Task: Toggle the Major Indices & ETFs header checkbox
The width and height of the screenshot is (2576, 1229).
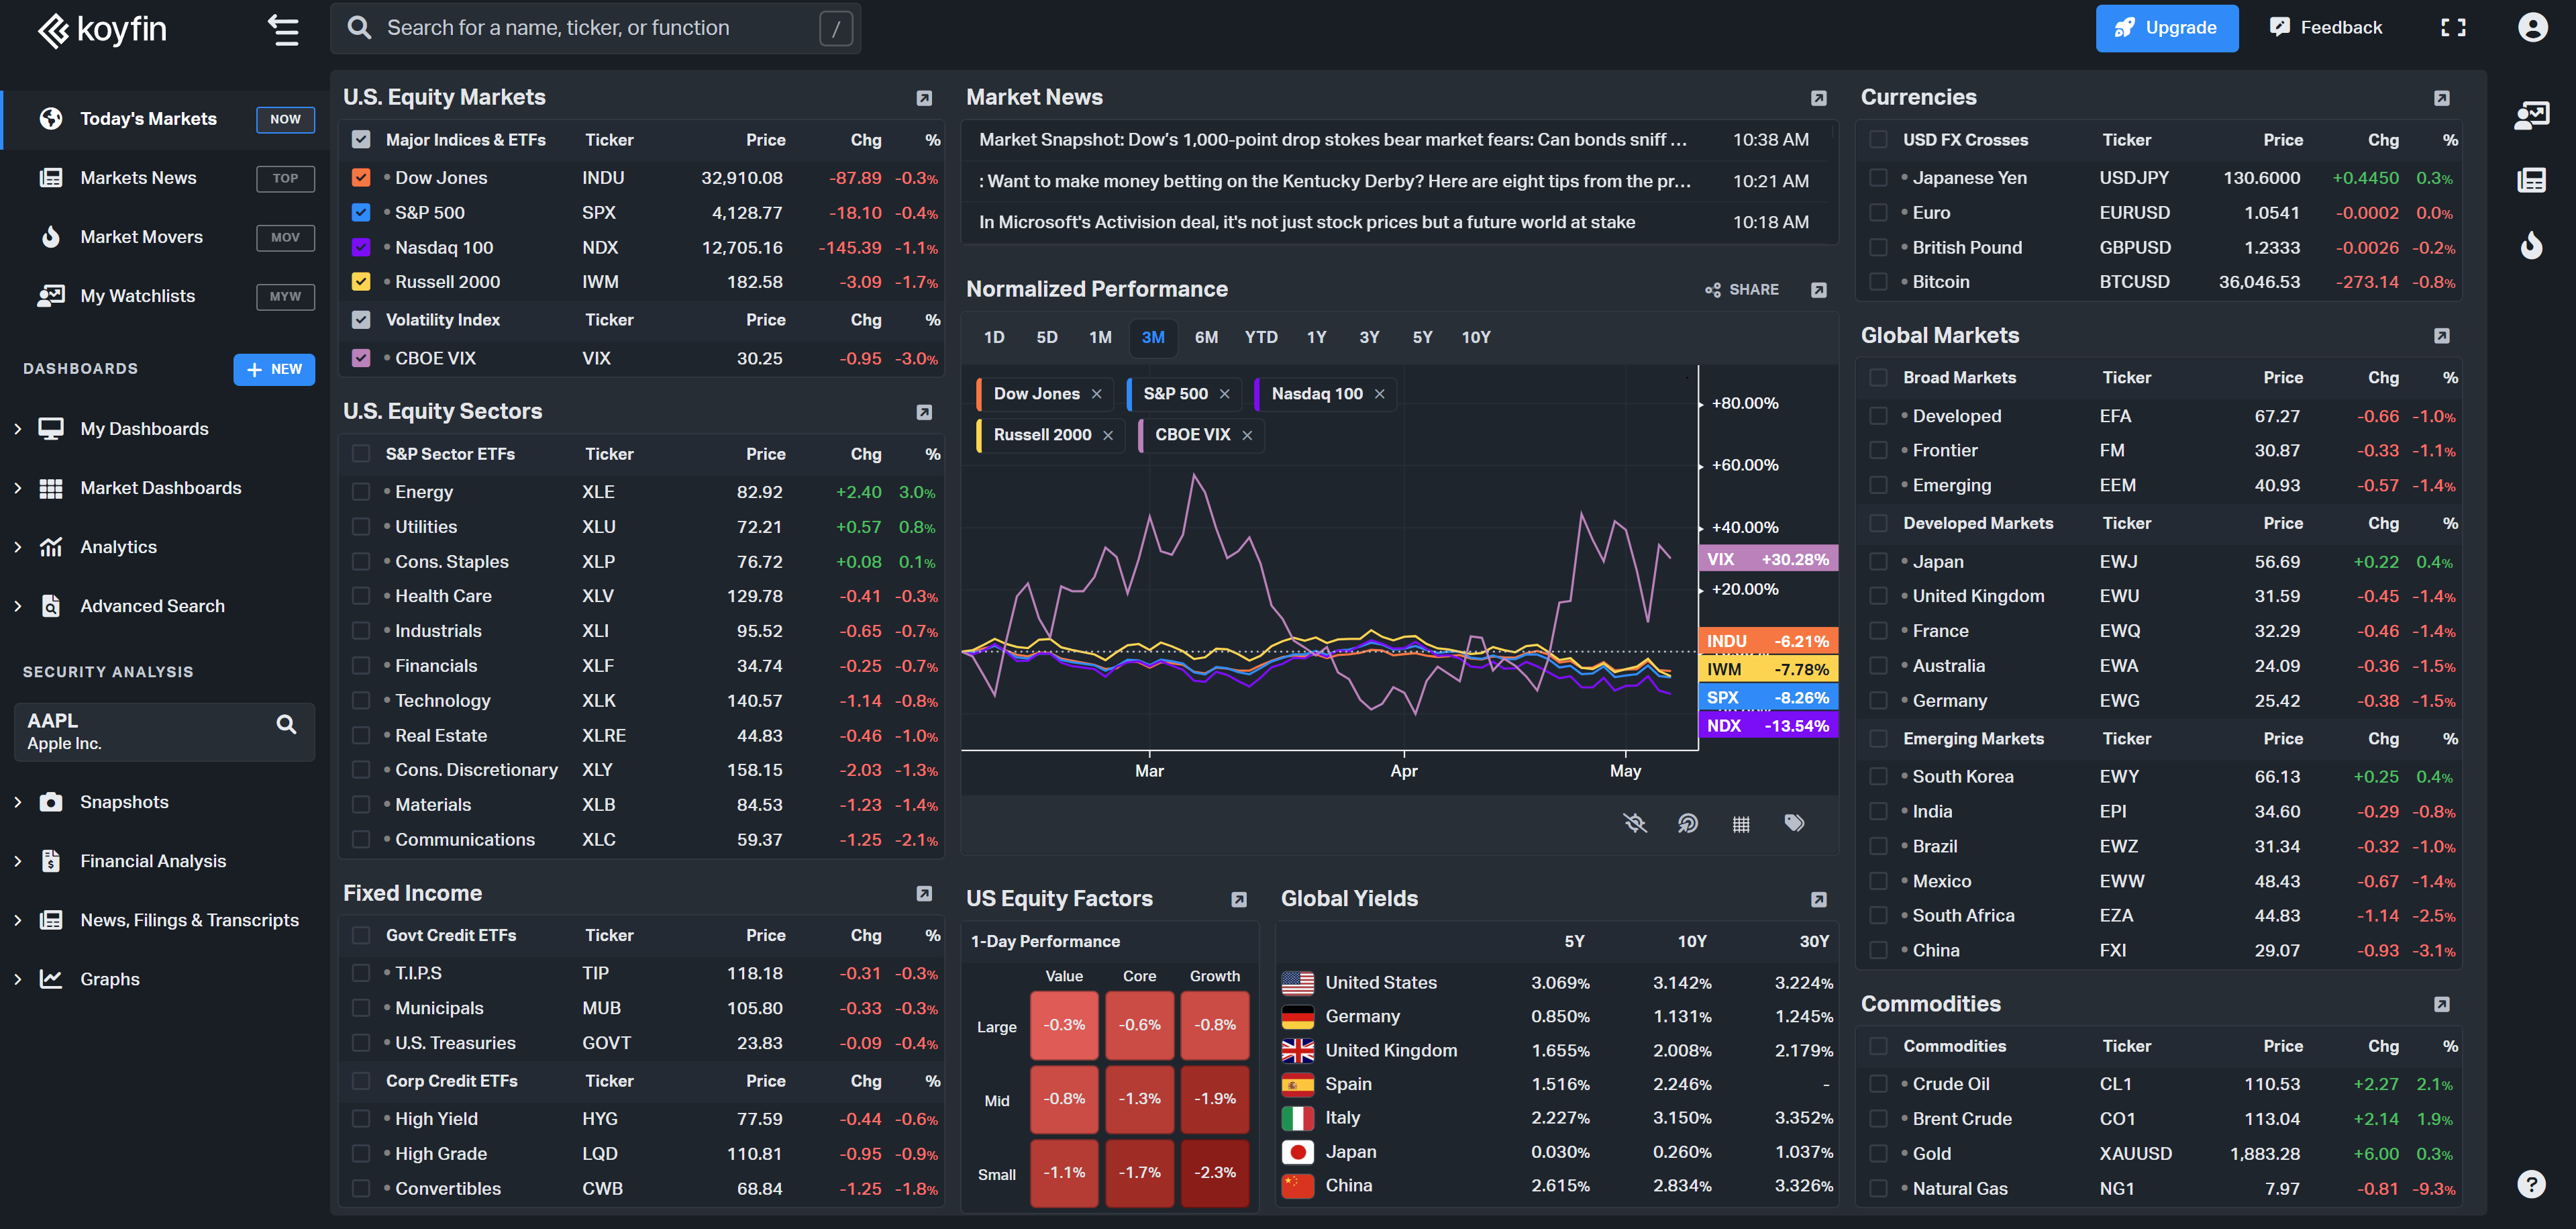Action: (361, 140)
